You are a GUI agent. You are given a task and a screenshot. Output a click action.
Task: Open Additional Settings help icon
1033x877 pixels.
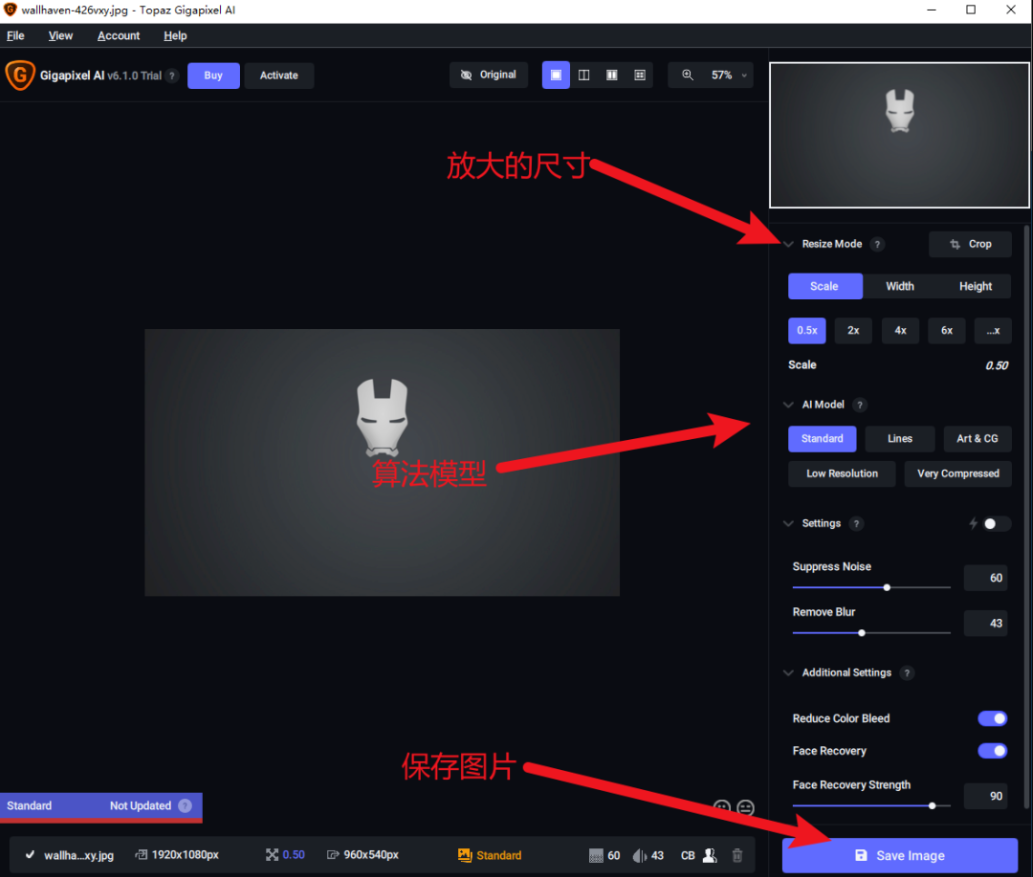(x=907, y=673)
